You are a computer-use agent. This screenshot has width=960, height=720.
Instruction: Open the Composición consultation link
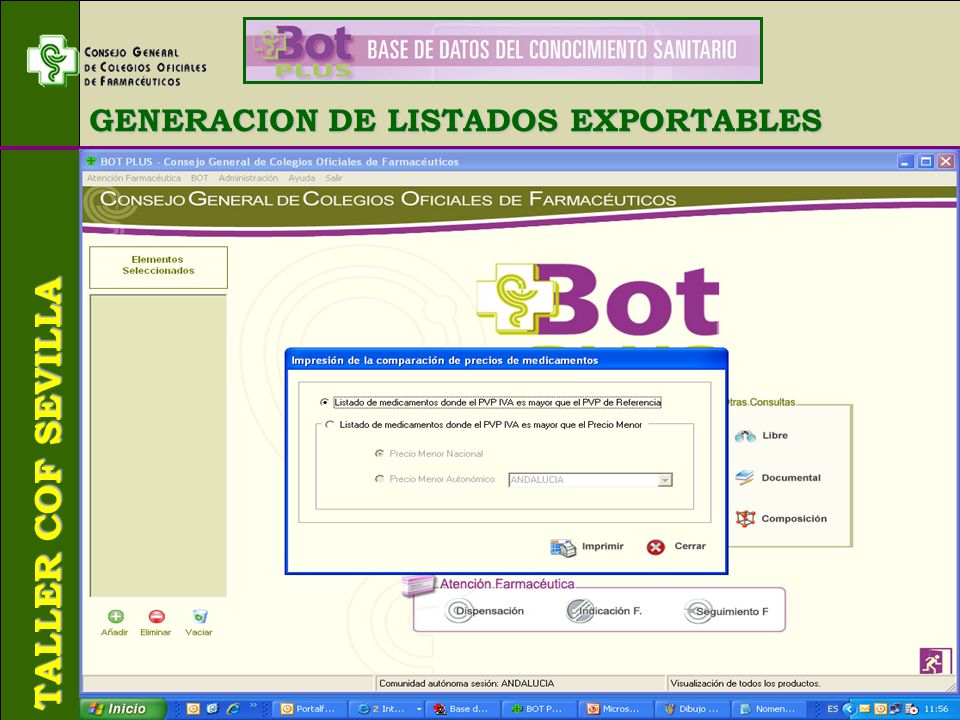click(x=794, y=519)
